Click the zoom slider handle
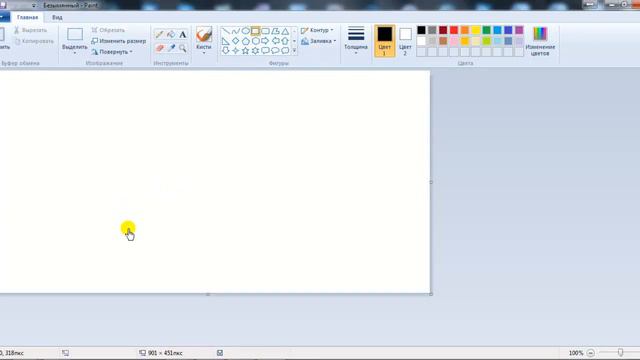 pos(620,353)
